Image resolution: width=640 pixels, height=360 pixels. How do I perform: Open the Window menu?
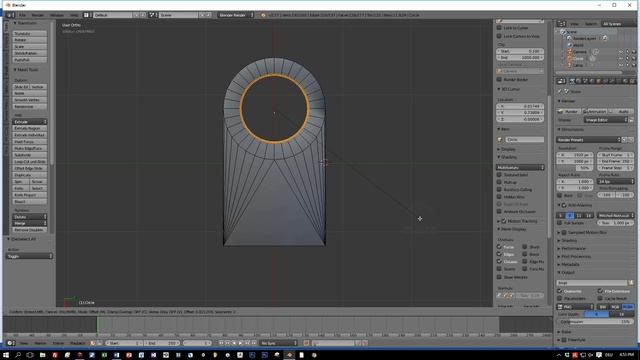click(x=57, y=15)
